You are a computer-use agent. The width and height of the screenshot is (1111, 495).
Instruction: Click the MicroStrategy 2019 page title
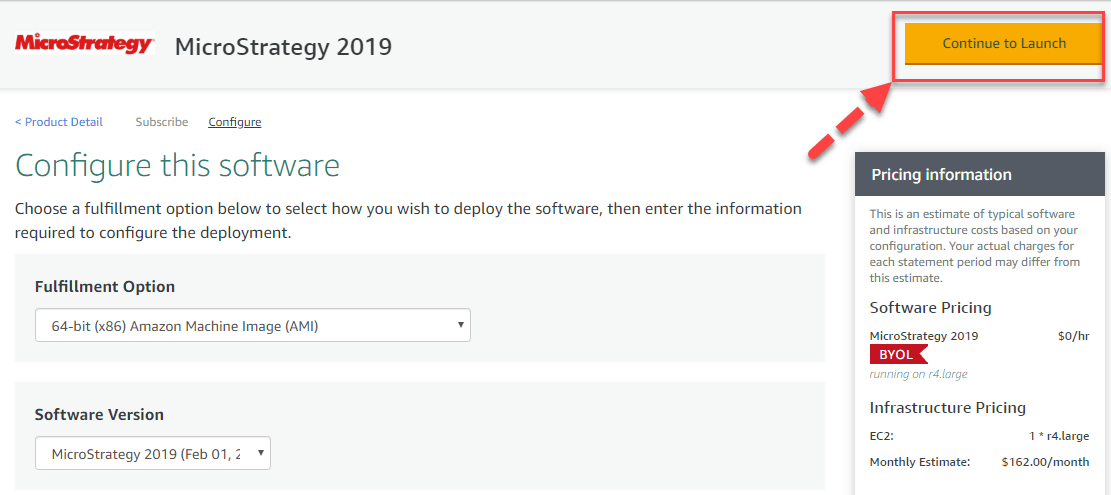[283, 46]
